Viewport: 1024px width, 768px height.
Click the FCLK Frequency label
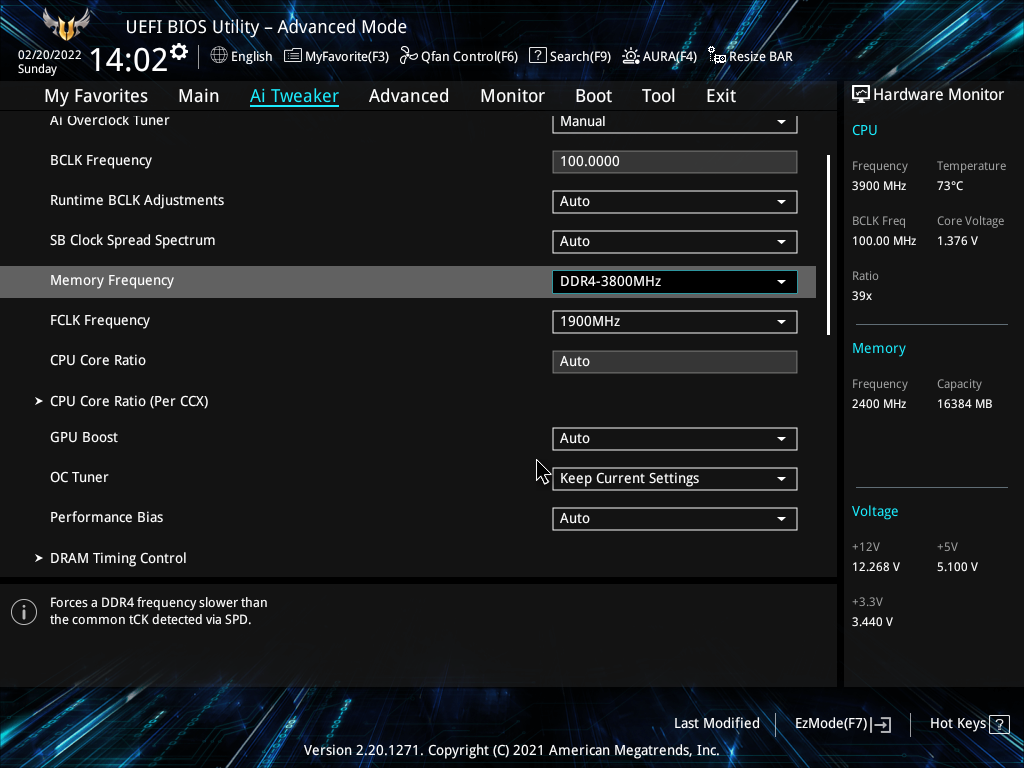[100, 320]
